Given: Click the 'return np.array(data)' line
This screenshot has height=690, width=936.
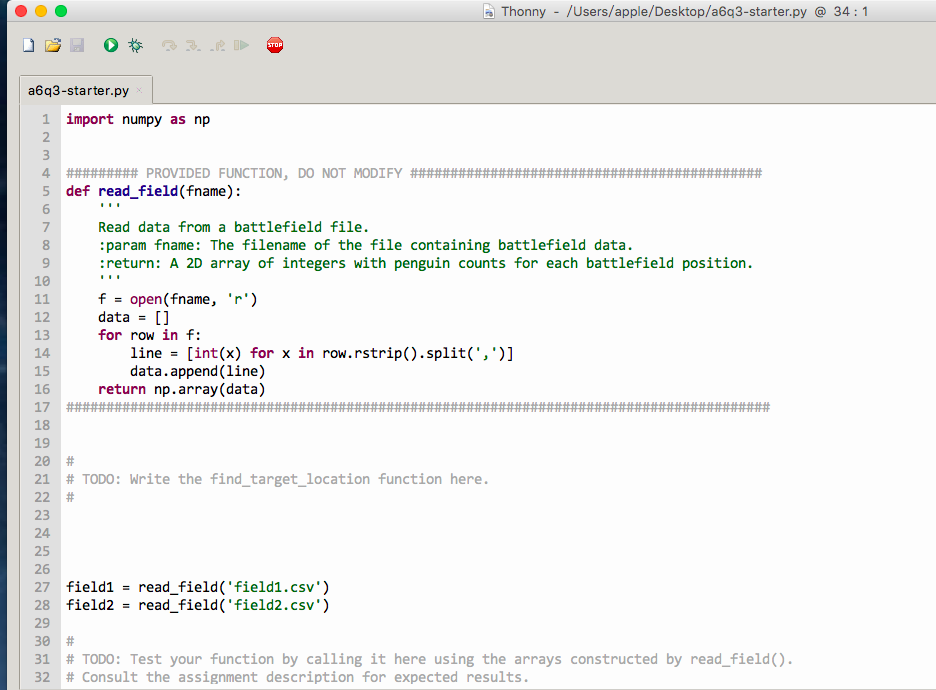Looking at the screenshot, I should (x=181, y=389).
